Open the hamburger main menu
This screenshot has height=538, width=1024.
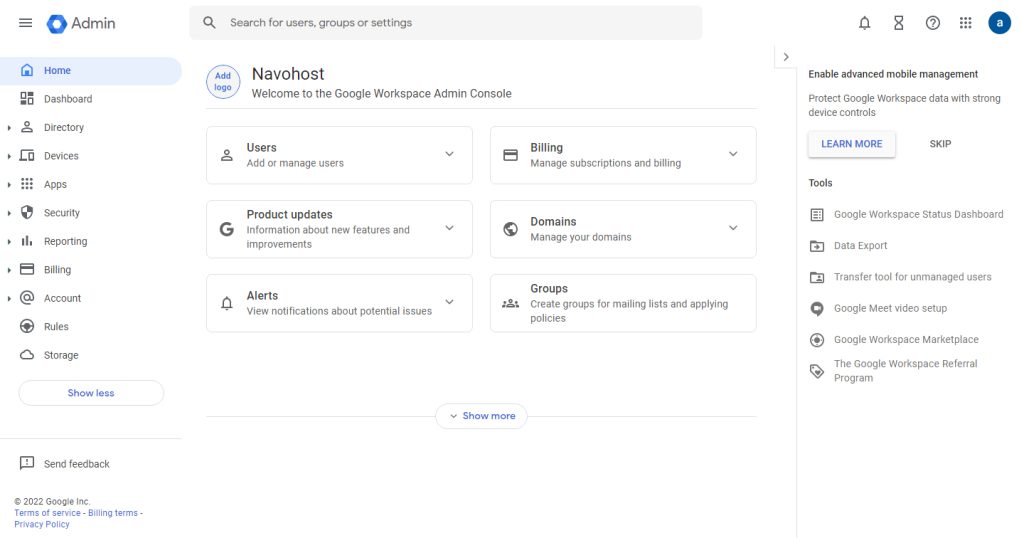[25, 23]
